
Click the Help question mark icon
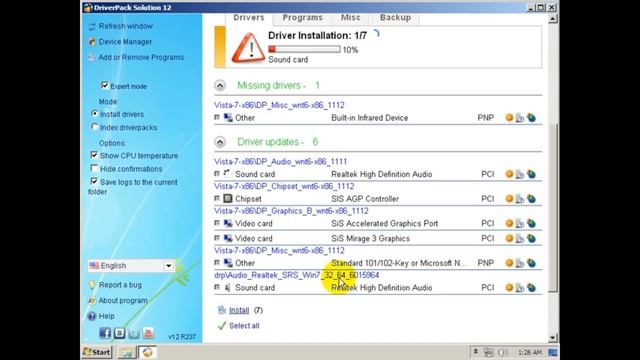[x=92, y=316]
